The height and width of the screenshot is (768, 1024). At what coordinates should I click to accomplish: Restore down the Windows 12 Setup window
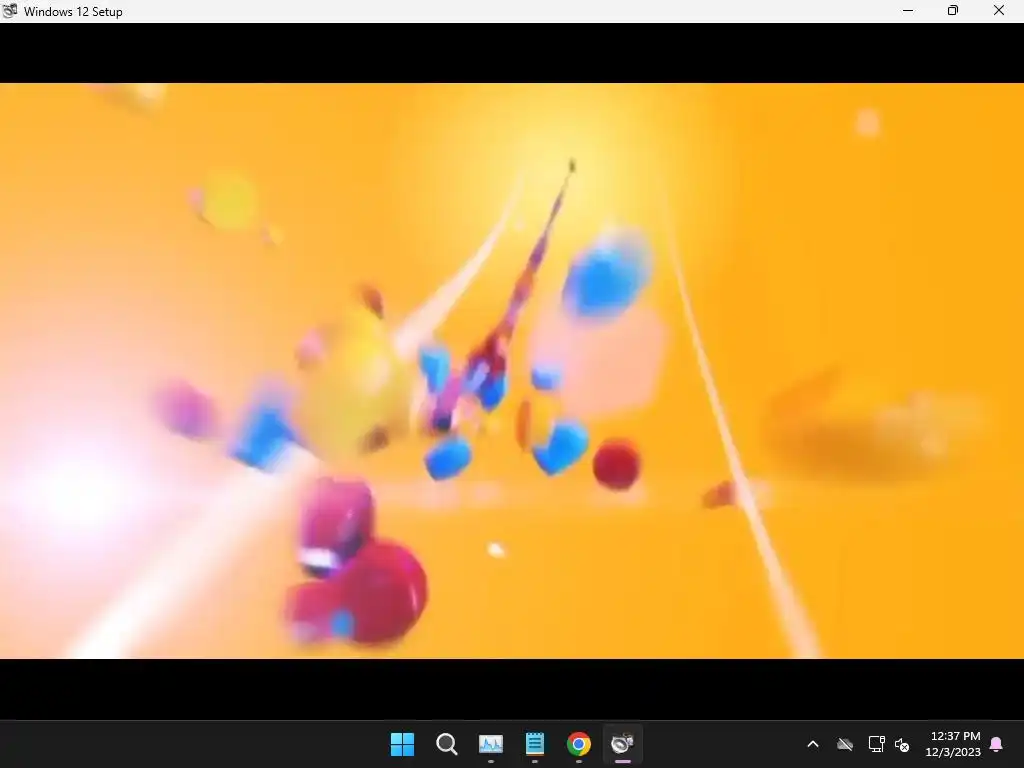coord(953,10)
